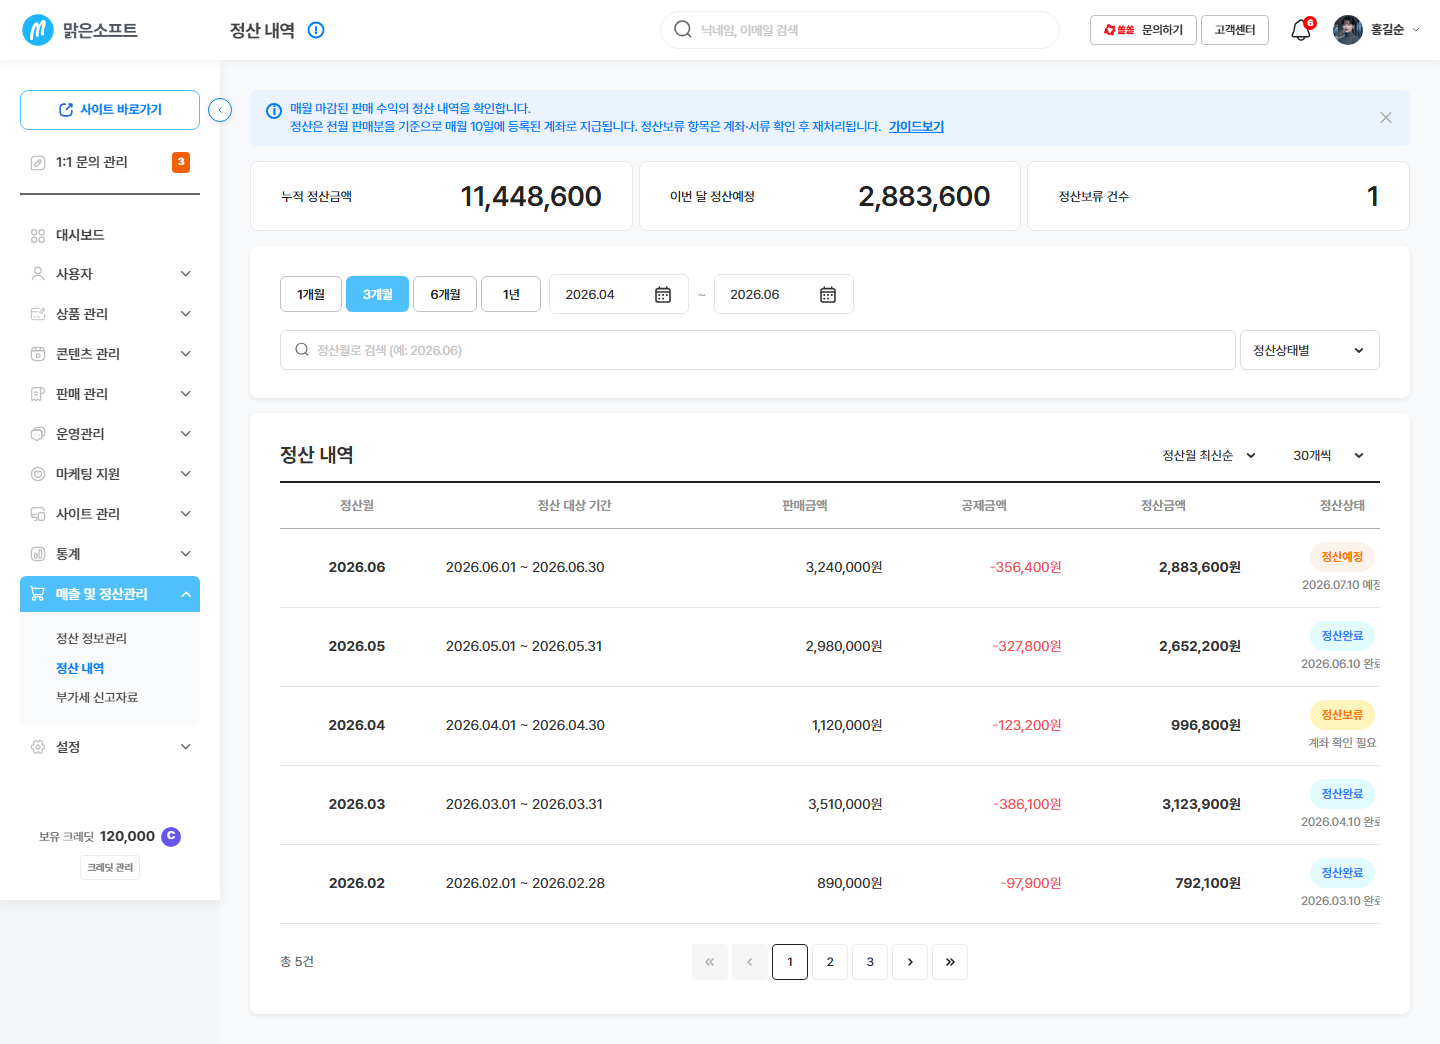The height and width of the screenshot is (1044, 1440).
Task: Focus the 정산월로 검색 input field
Action: coord(758,350)
